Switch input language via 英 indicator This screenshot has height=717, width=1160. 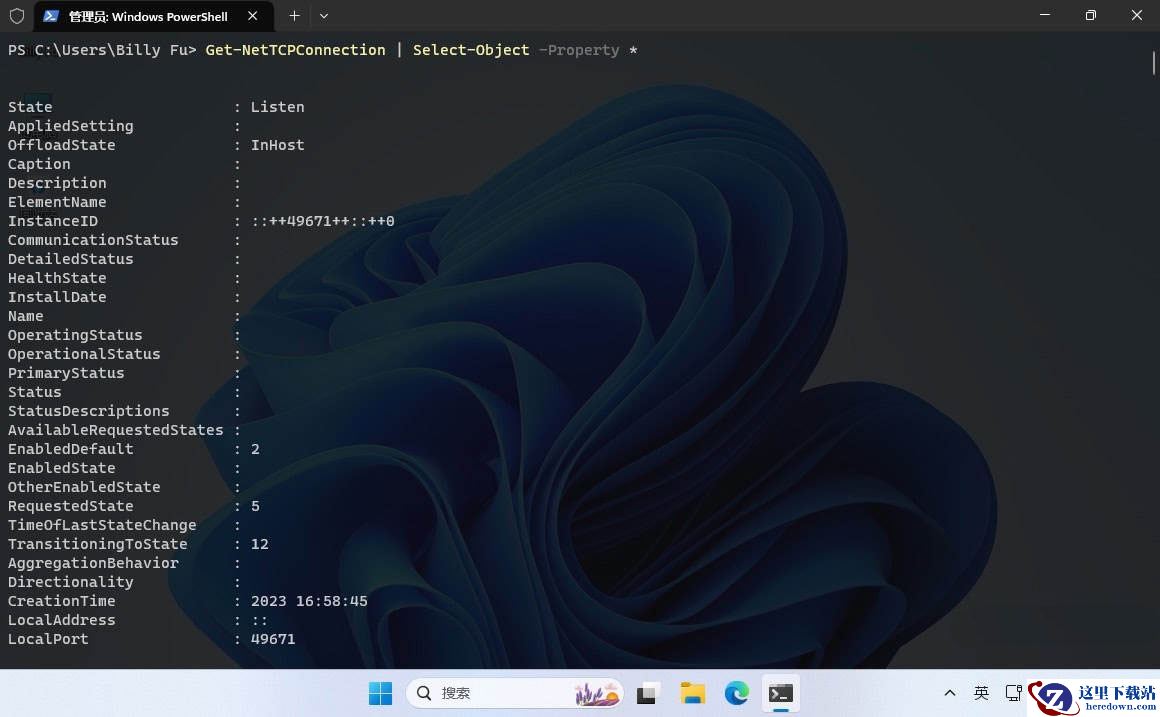(x=982, y=693)
